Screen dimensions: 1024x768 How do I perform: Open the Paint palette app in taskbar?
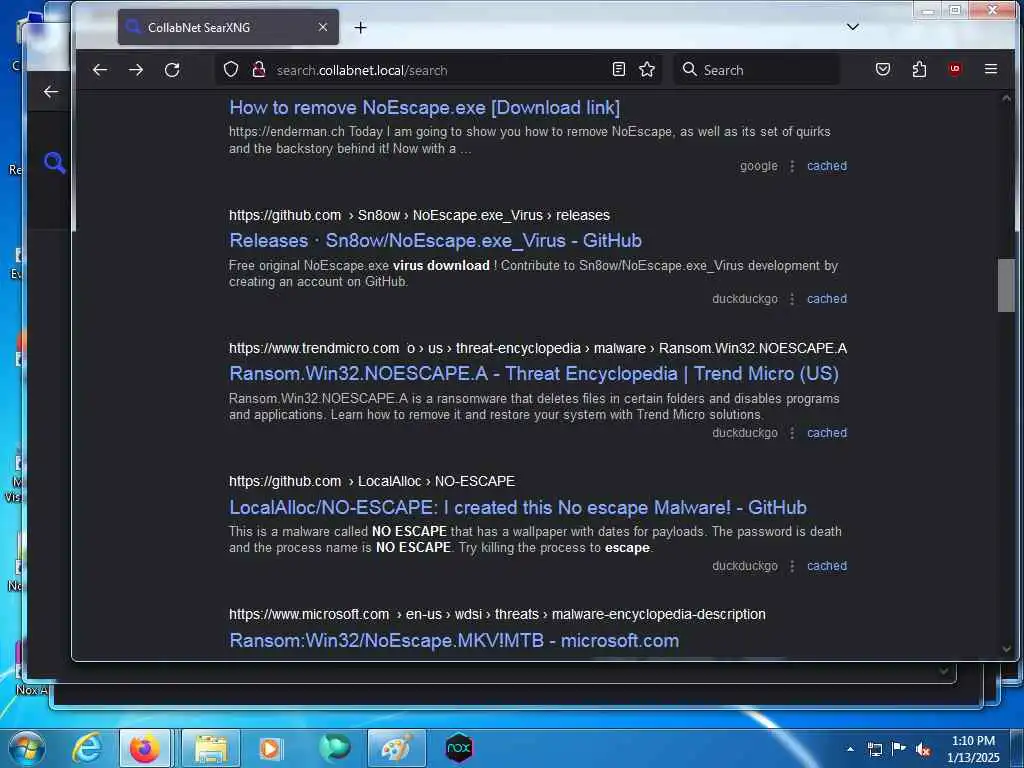(x=396, y=748)
